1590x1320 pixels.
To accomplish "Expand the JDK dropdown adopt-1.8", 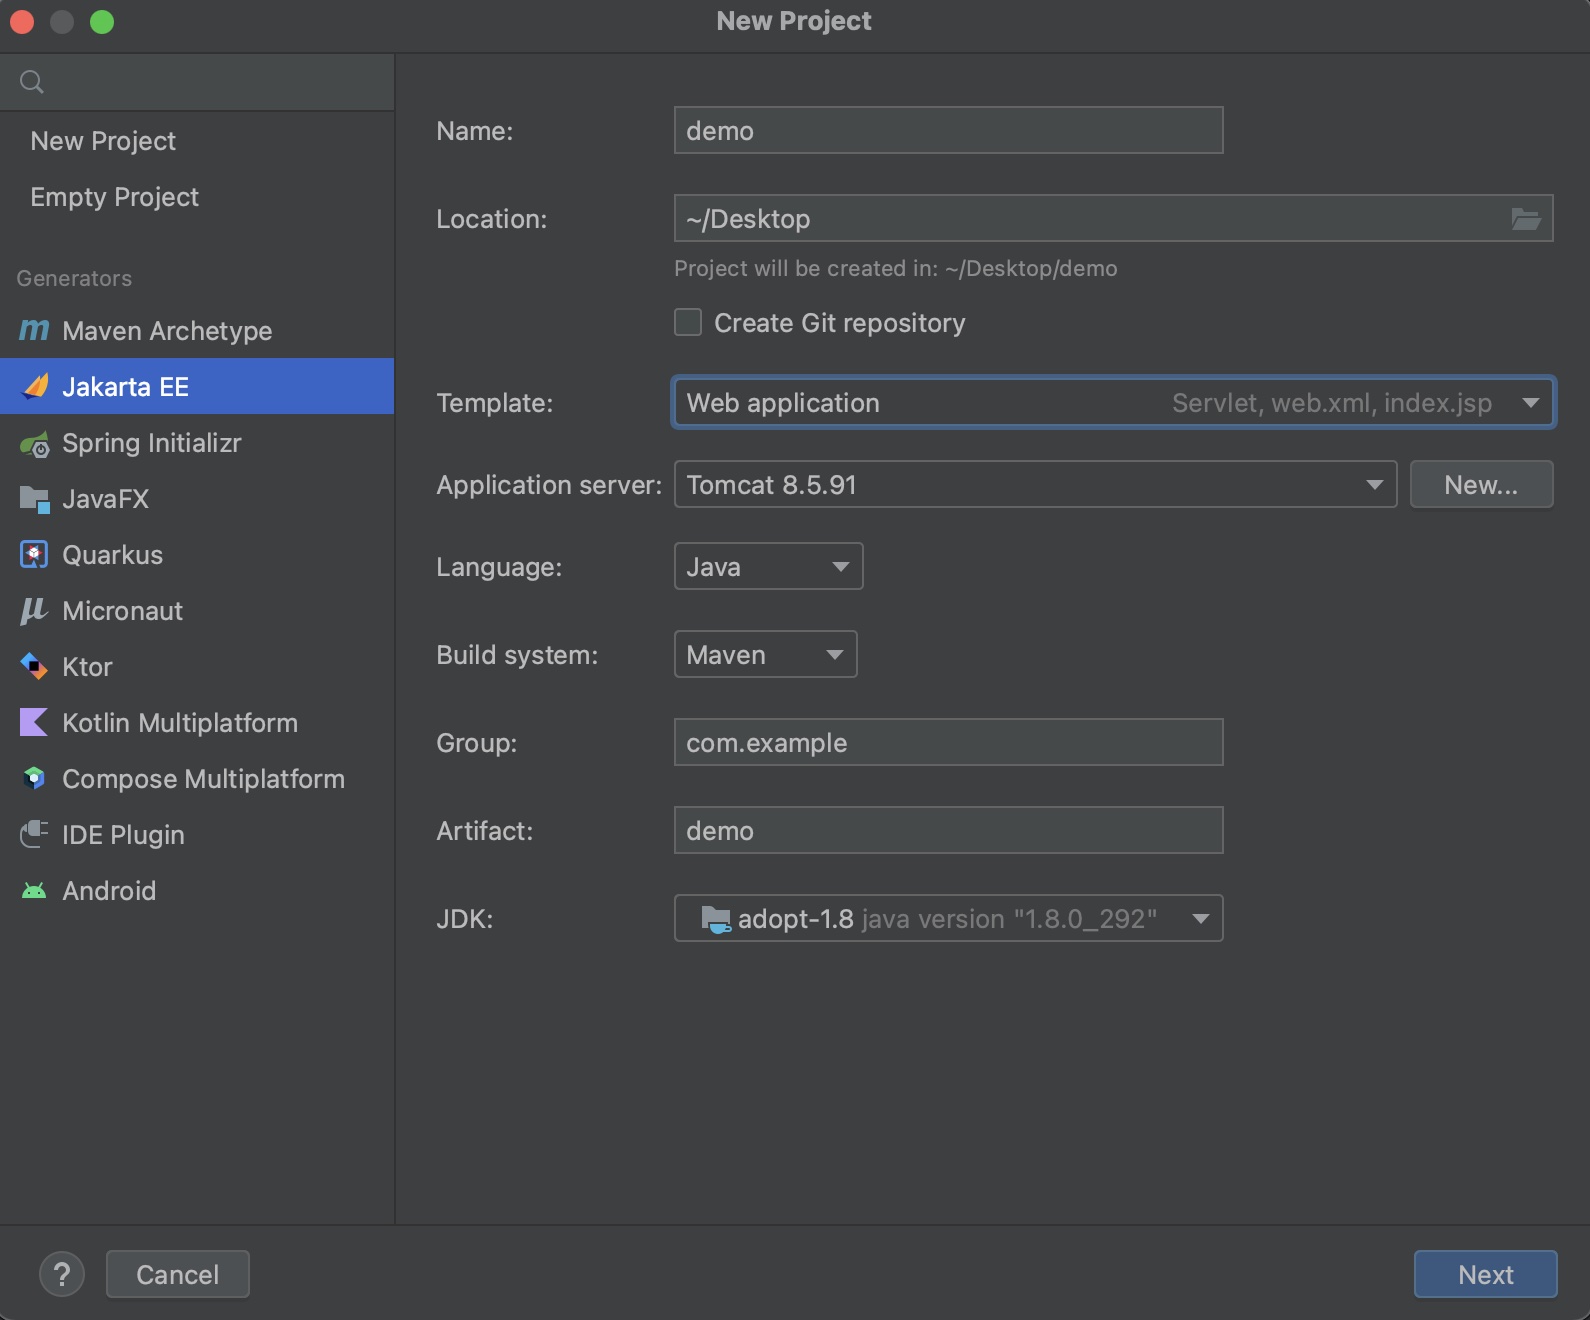I will tap(948, 918).
